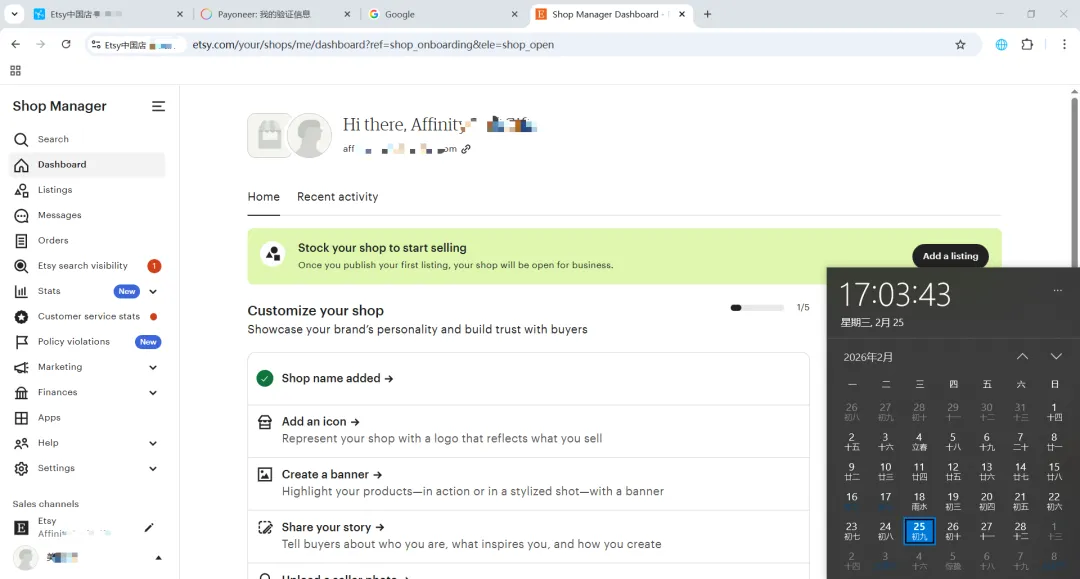Click the Etsy sales channel logo

21,528
